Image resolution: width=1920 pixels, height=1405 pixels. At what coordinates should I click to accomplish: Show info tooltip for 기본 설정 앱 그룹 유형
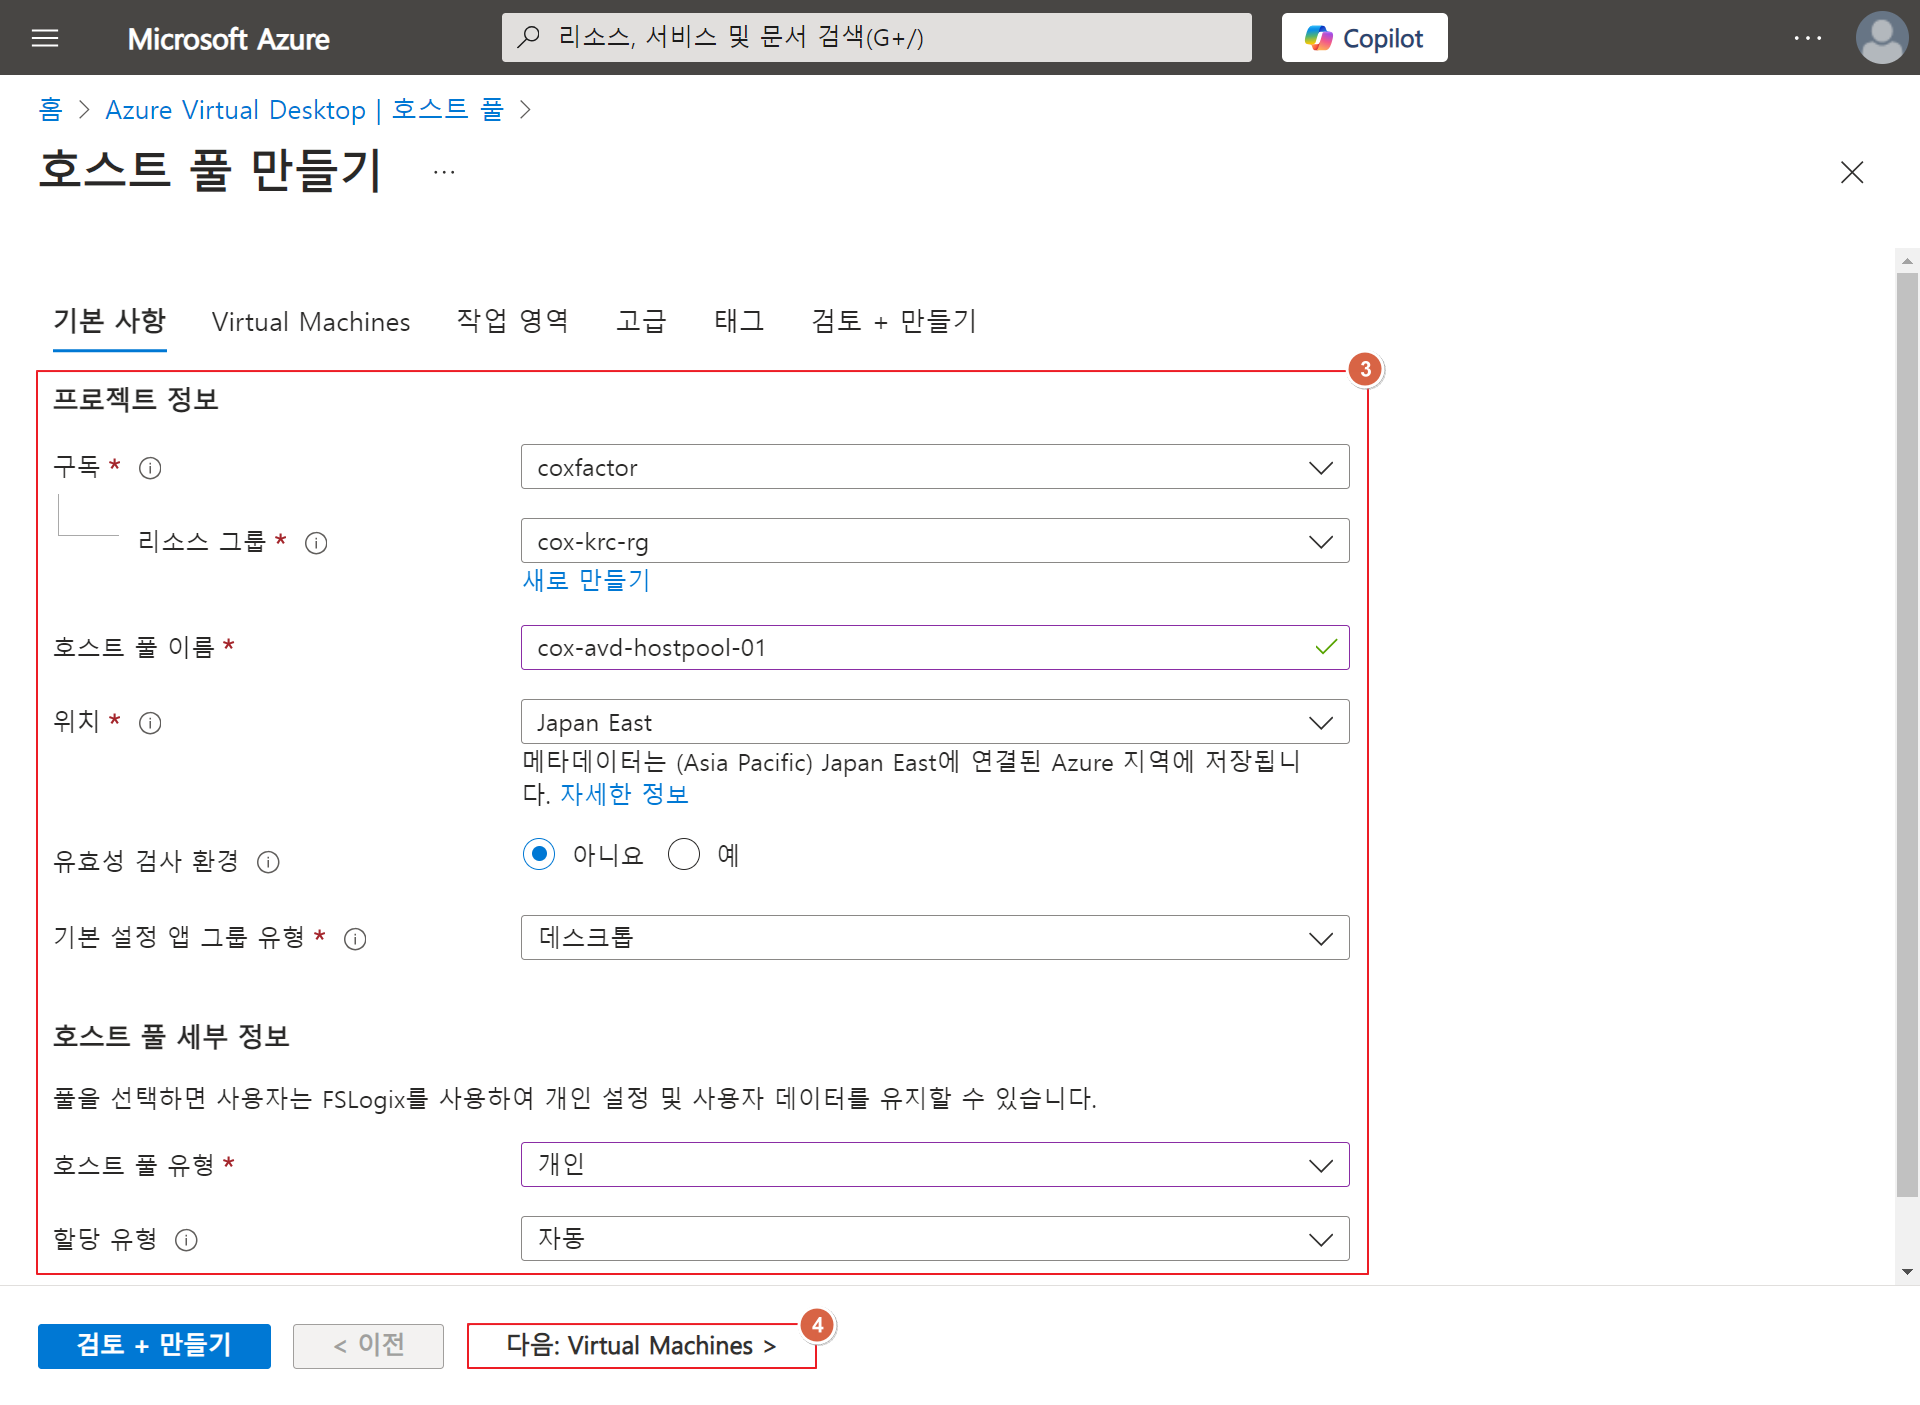(x=355, y=939)
